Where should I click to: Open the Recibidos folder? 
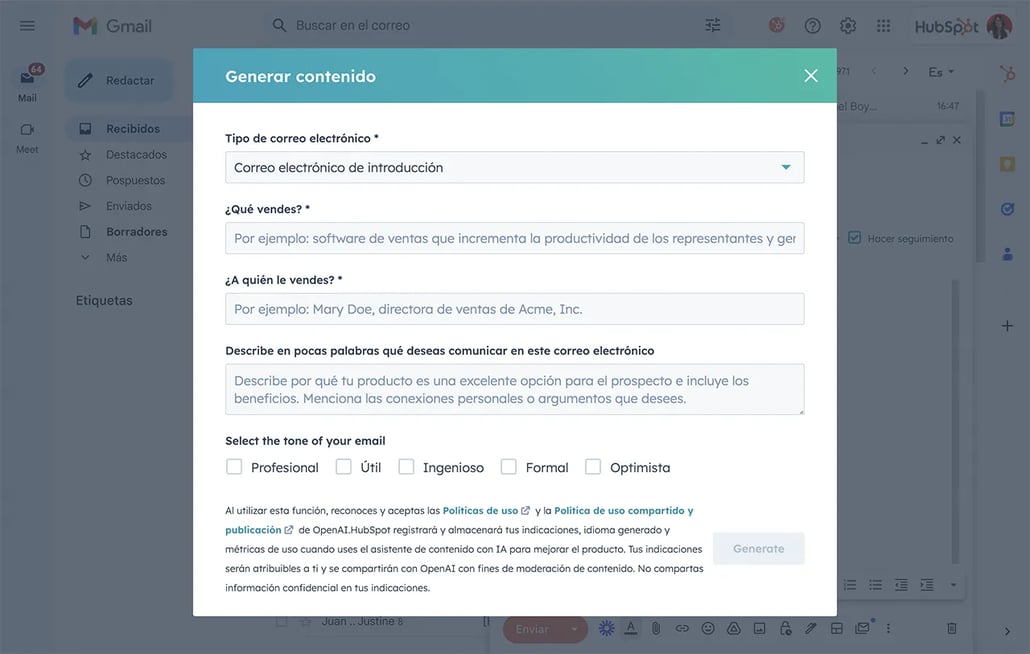[x=133, y=129]
